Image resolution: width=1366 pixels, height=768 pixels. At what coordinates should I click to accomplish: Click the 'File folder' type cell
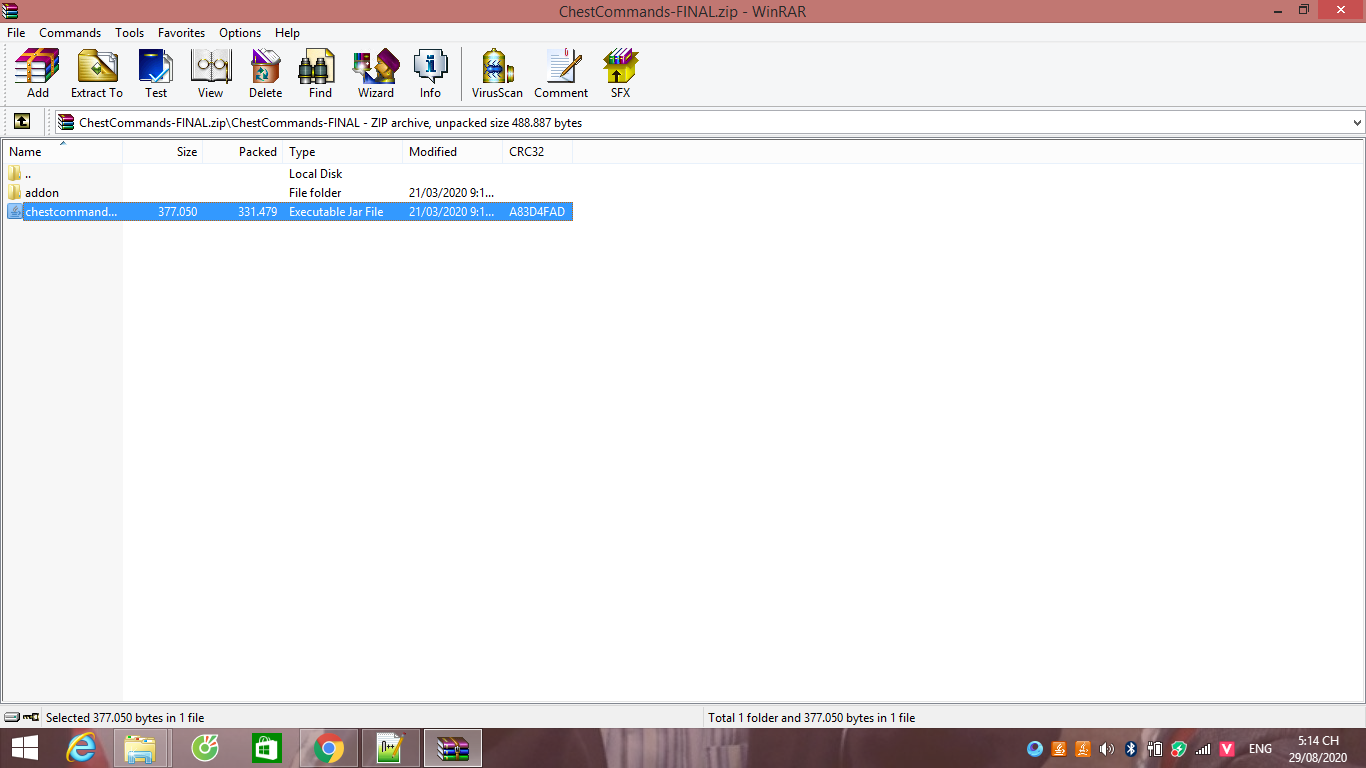pyautogui.click(x=315, y=193)
